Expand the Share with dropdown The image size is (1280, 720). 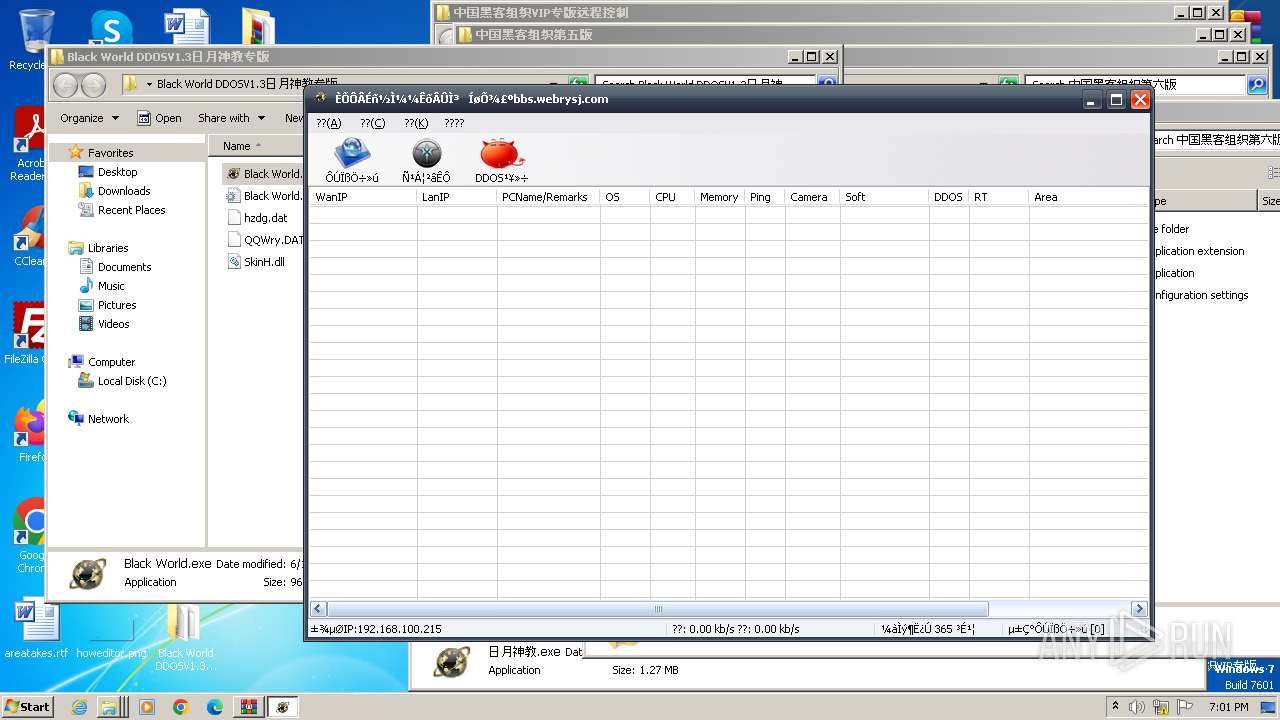pyautogui.click(x=231, y=118)
